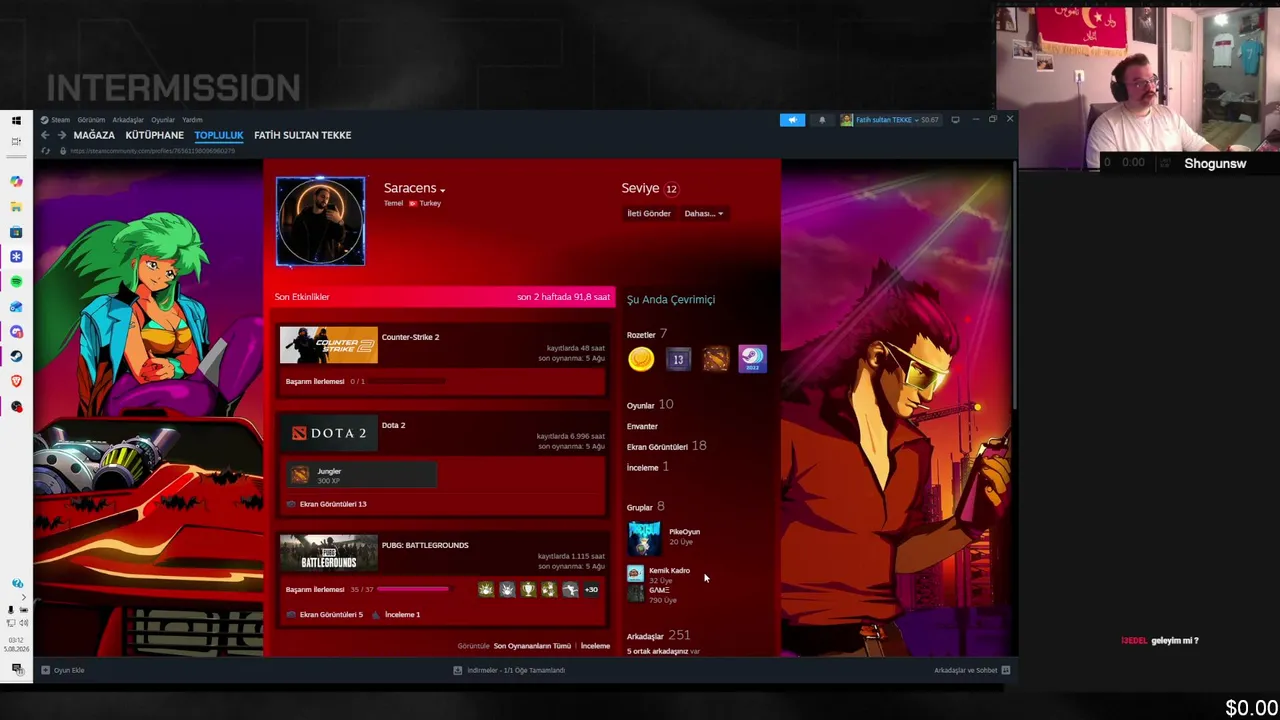Screen dimensions: 1280x720
Task: Click the PUBG Battlegrounds game thumbnail
Action: (x=329, y=553)
